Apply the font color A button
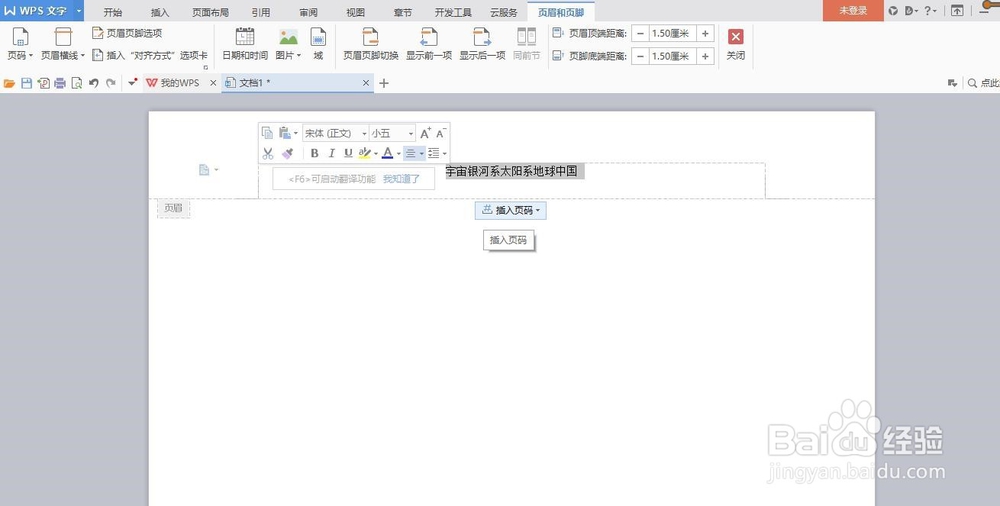Image resolution: width=1000 pixels, height=506 pixels. click(x=387, y=153)
